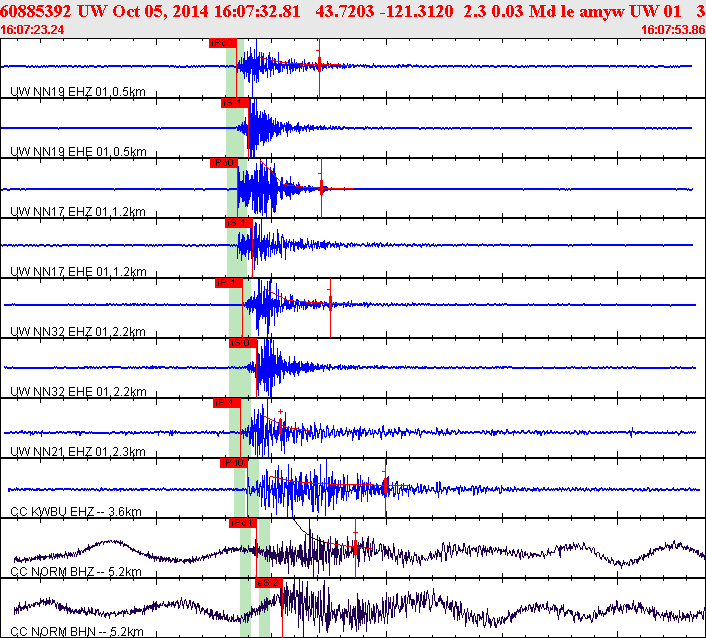Screen dimensions: 706x638
Task: Click the end time 16:07:53.86 label
Action: [x=672, y=30]
